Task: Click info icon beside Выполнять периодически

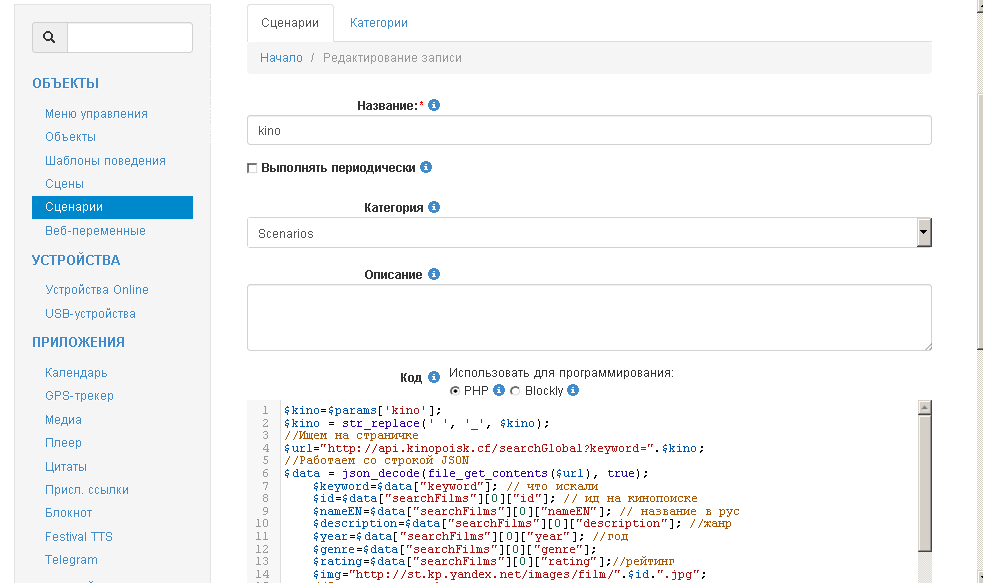Action: [x=426, y=167]
